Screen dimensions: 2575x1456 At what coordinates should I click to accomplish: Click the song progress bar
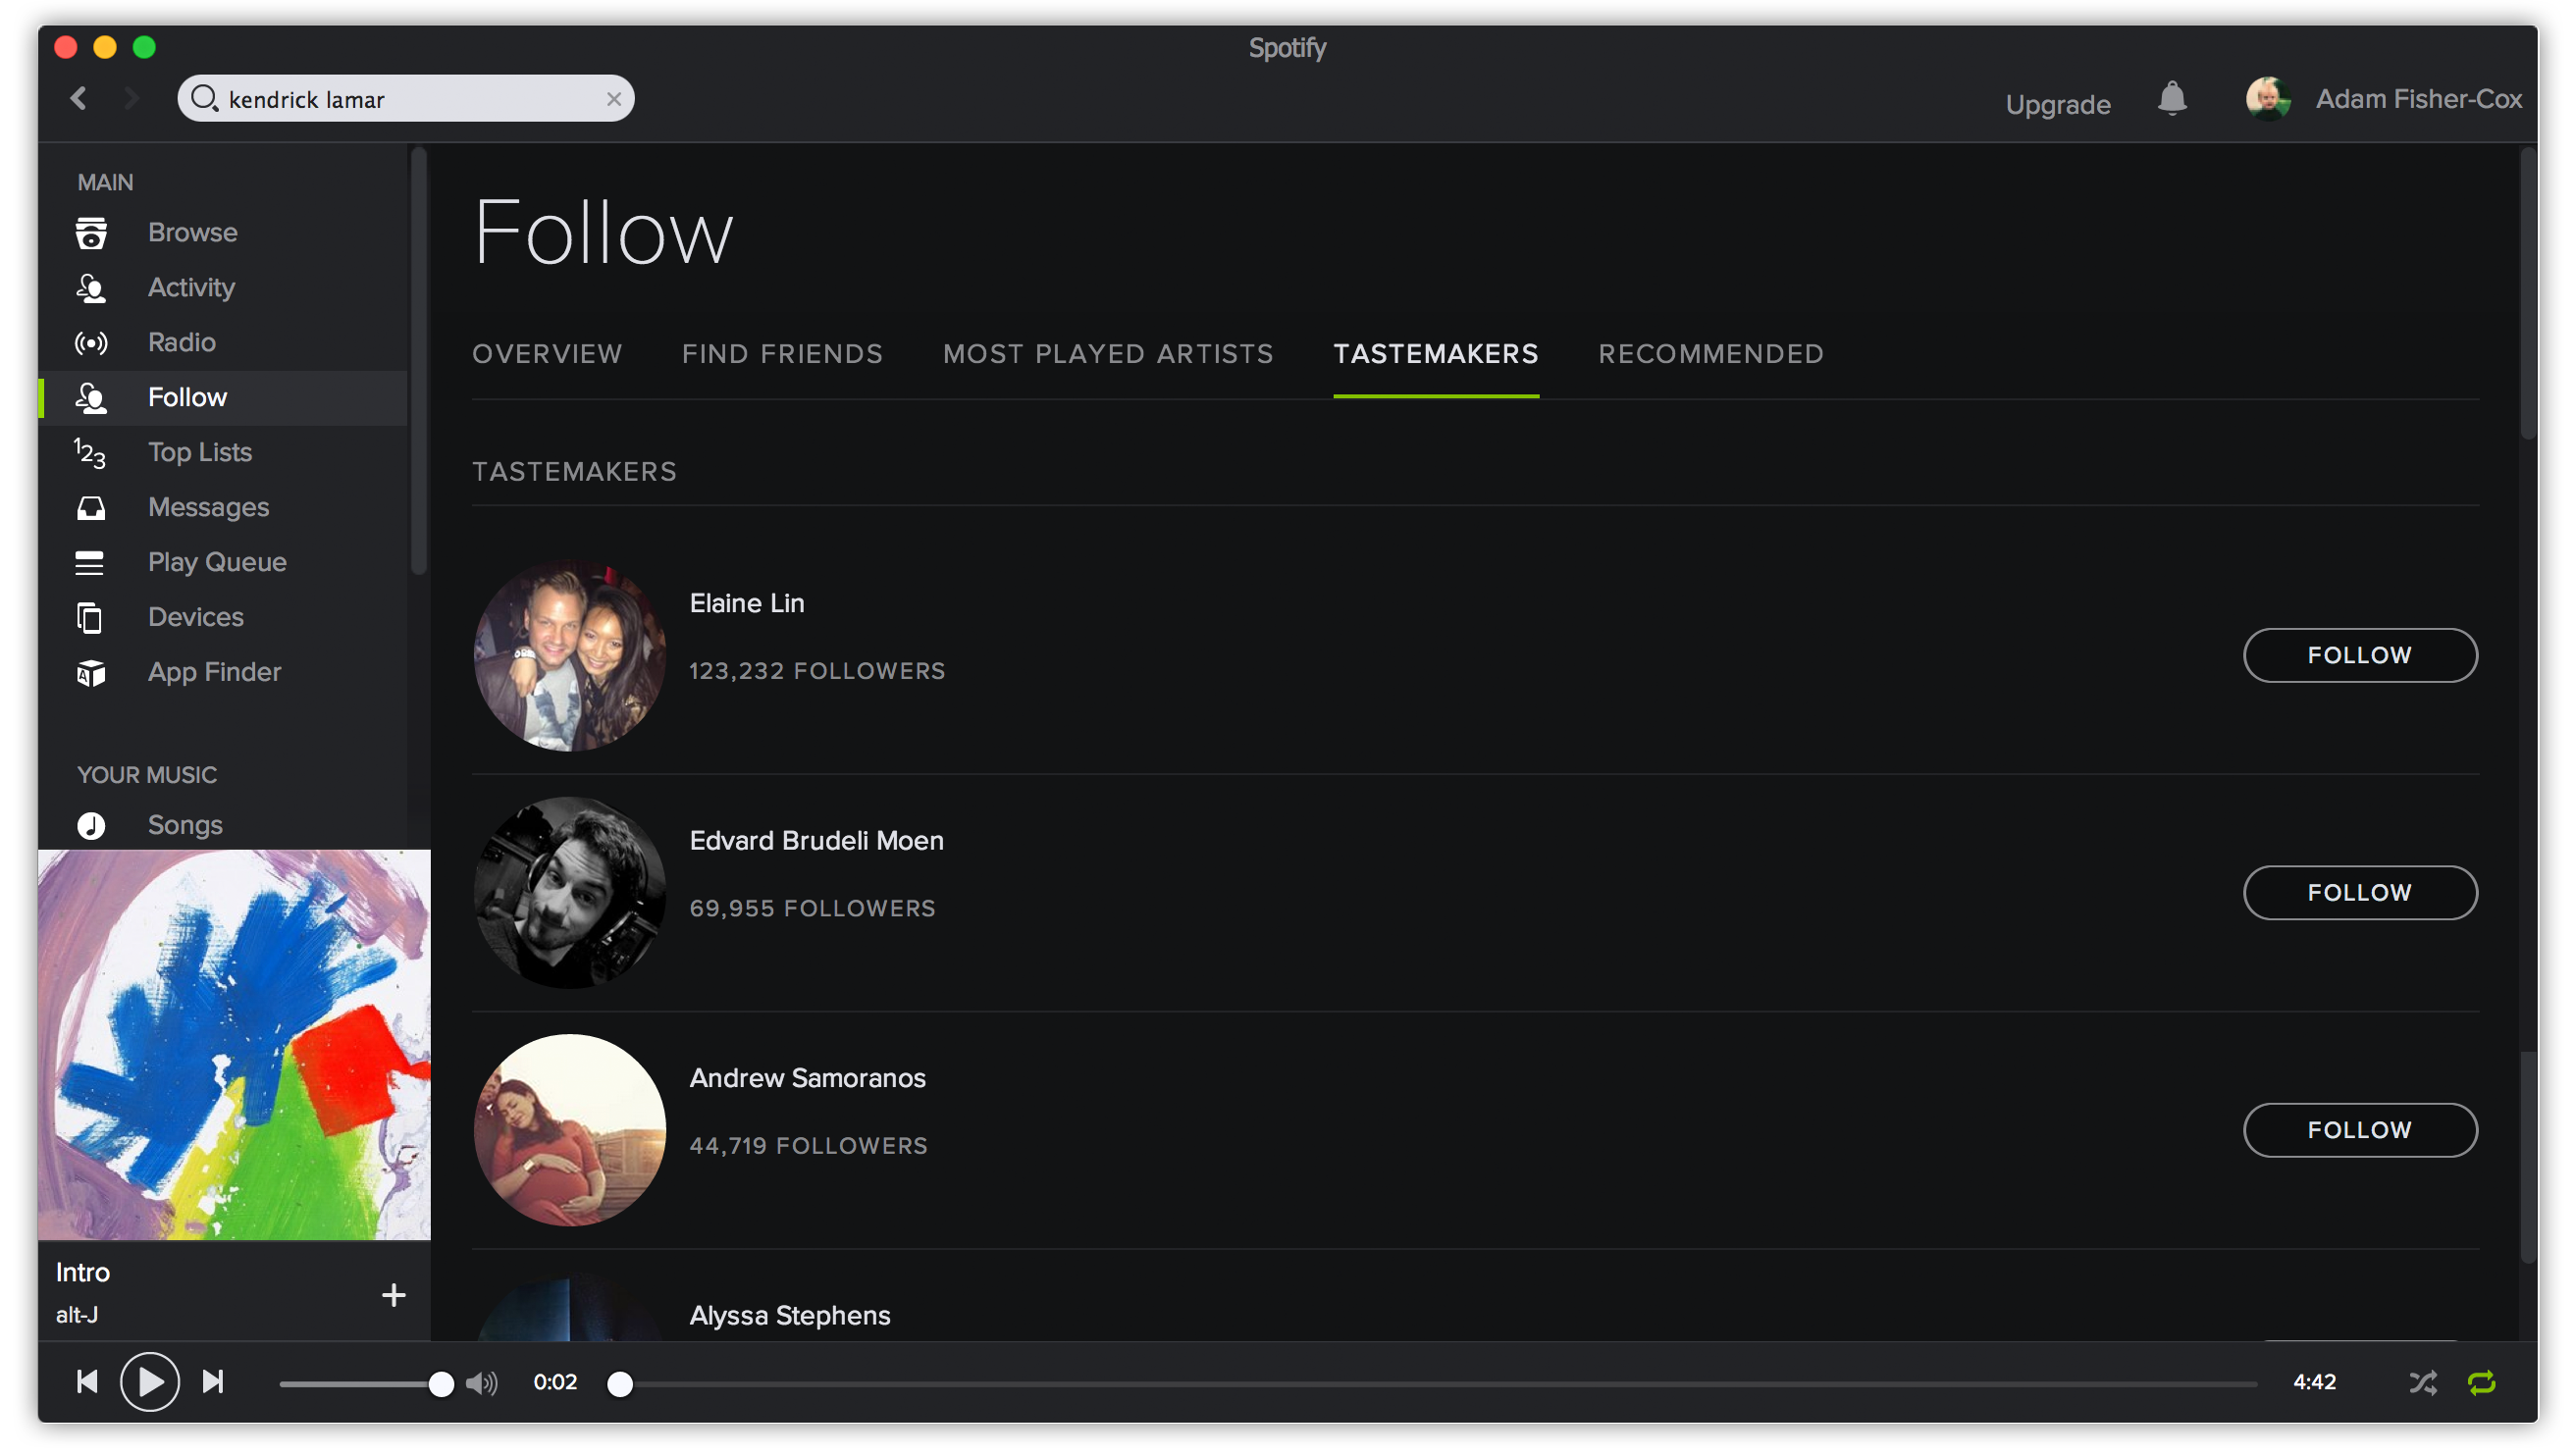click(x=1437, y=1384)
